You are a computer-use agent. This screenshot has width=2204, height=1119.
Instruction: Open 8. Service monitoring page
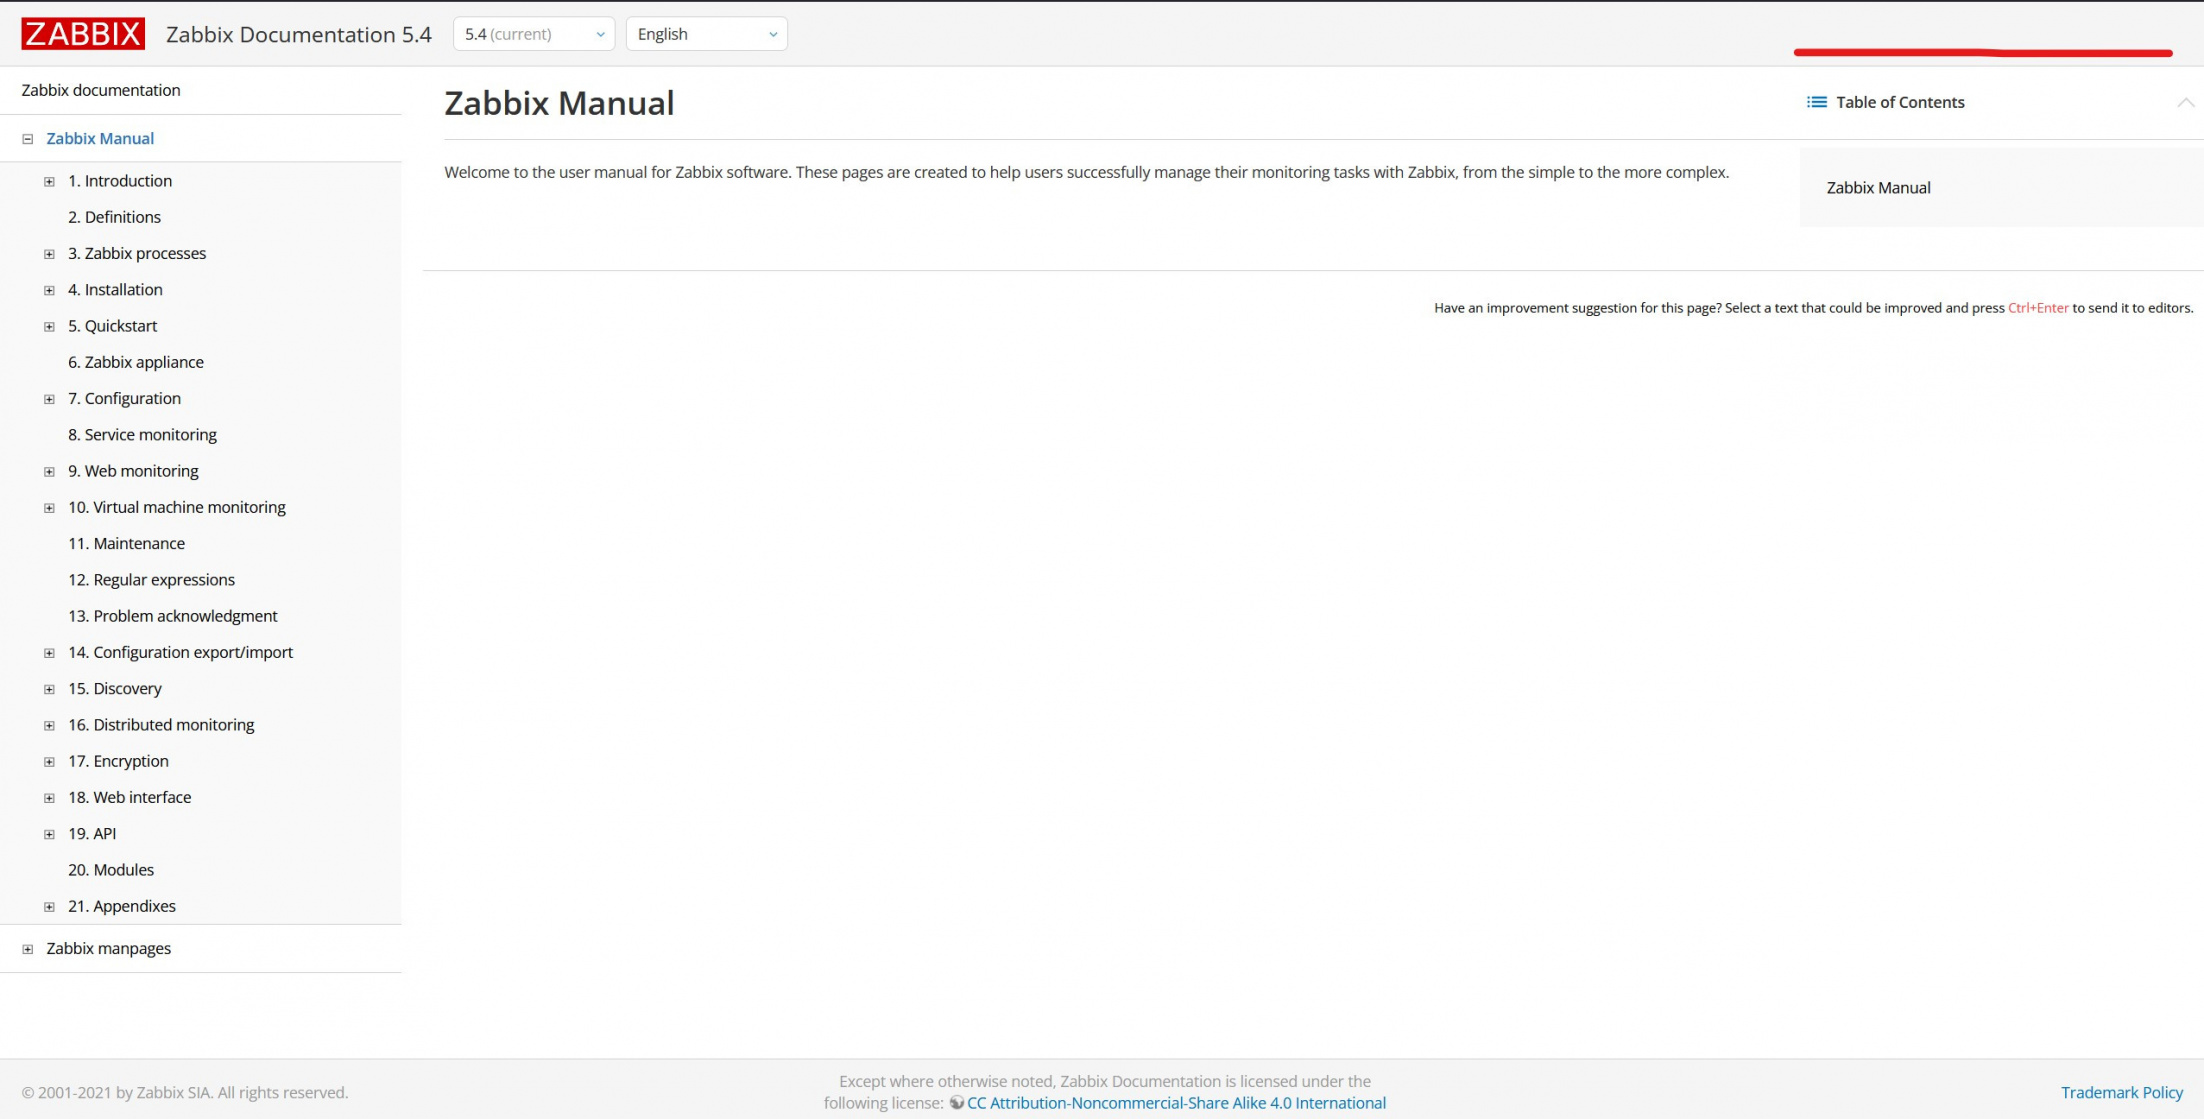142,435
